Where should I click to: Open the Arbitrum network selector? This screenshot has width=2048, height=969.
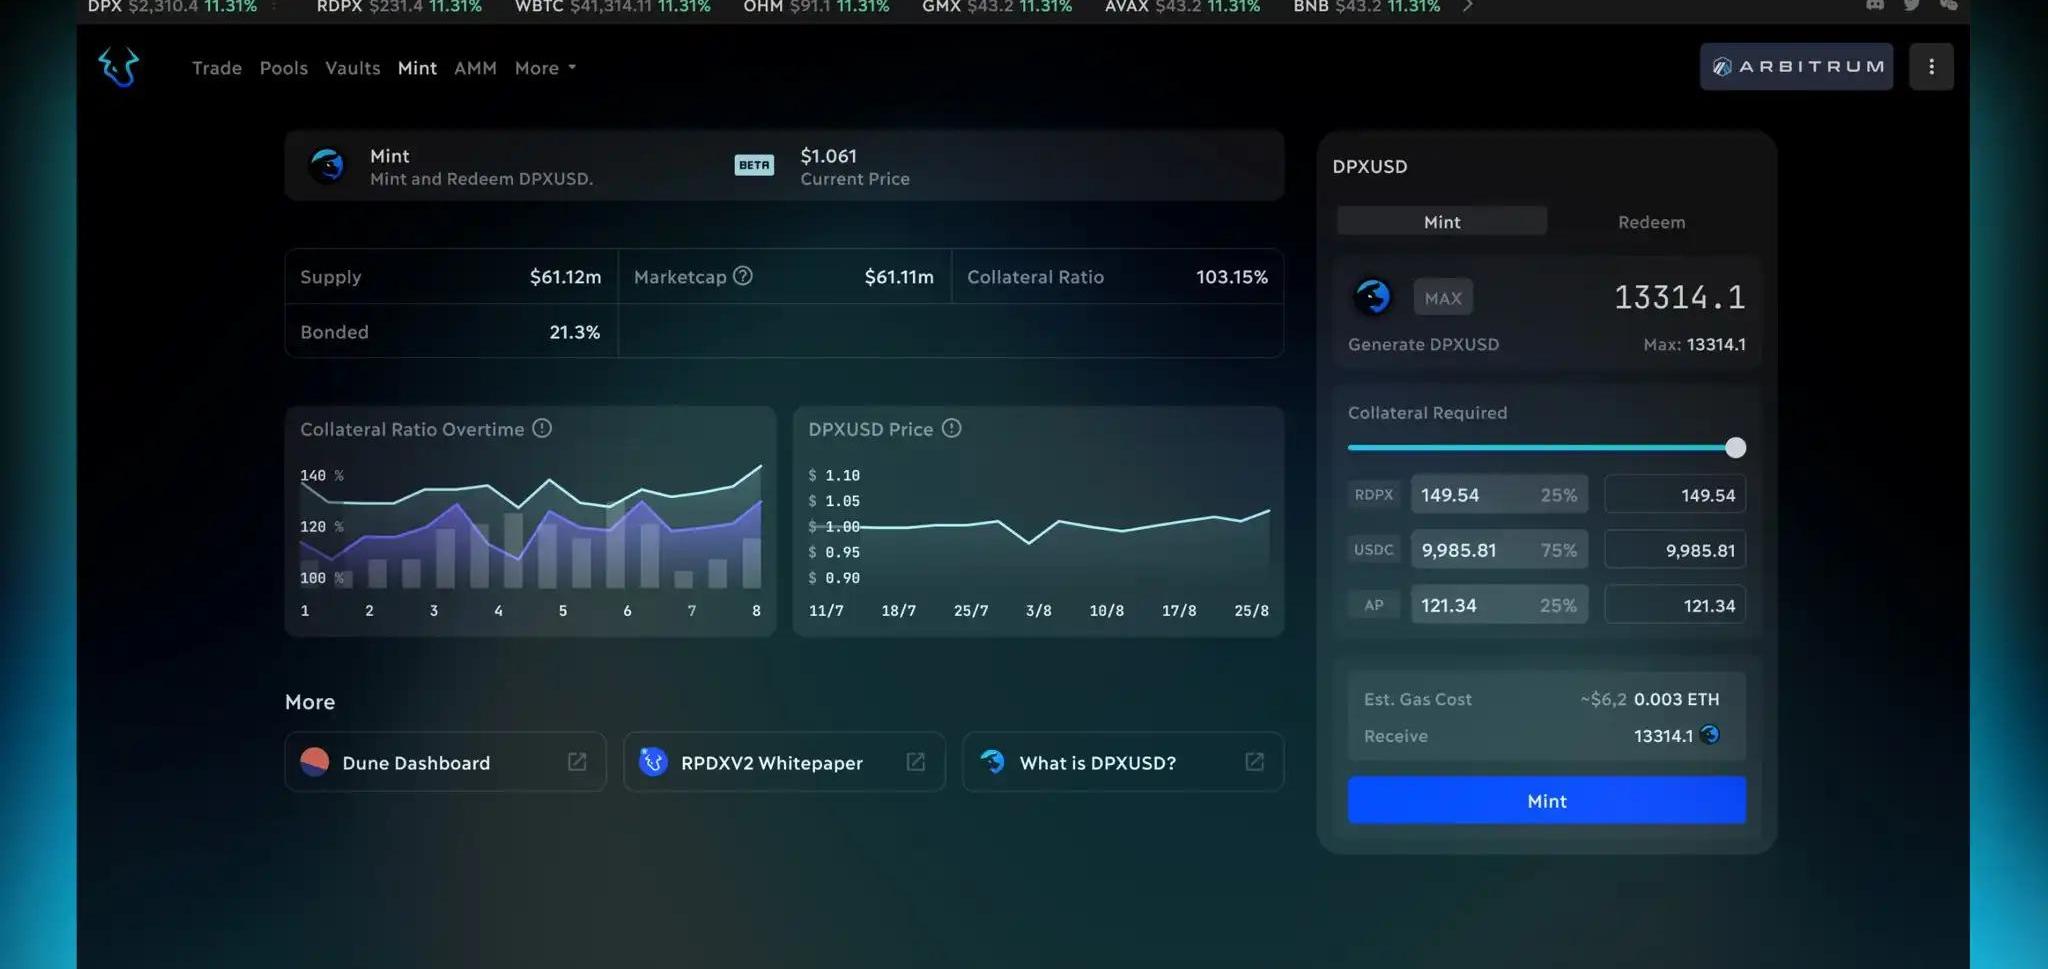coord(1796,67)
